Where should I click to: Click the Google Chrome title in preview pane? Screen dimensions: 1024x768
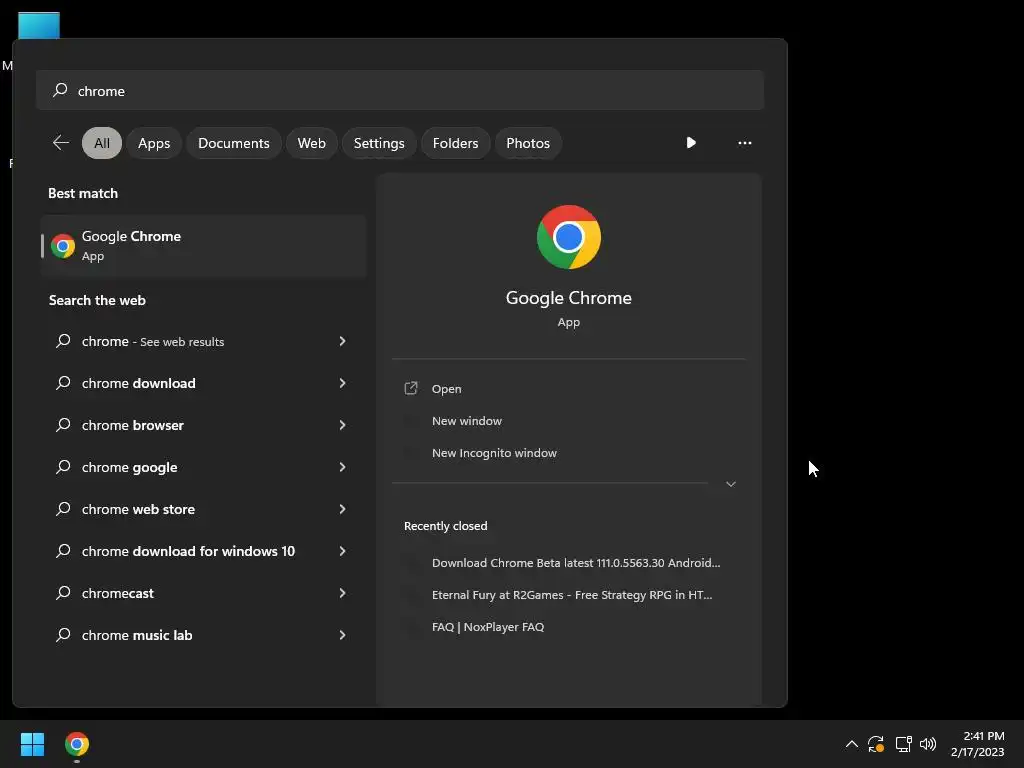point(569,298)
